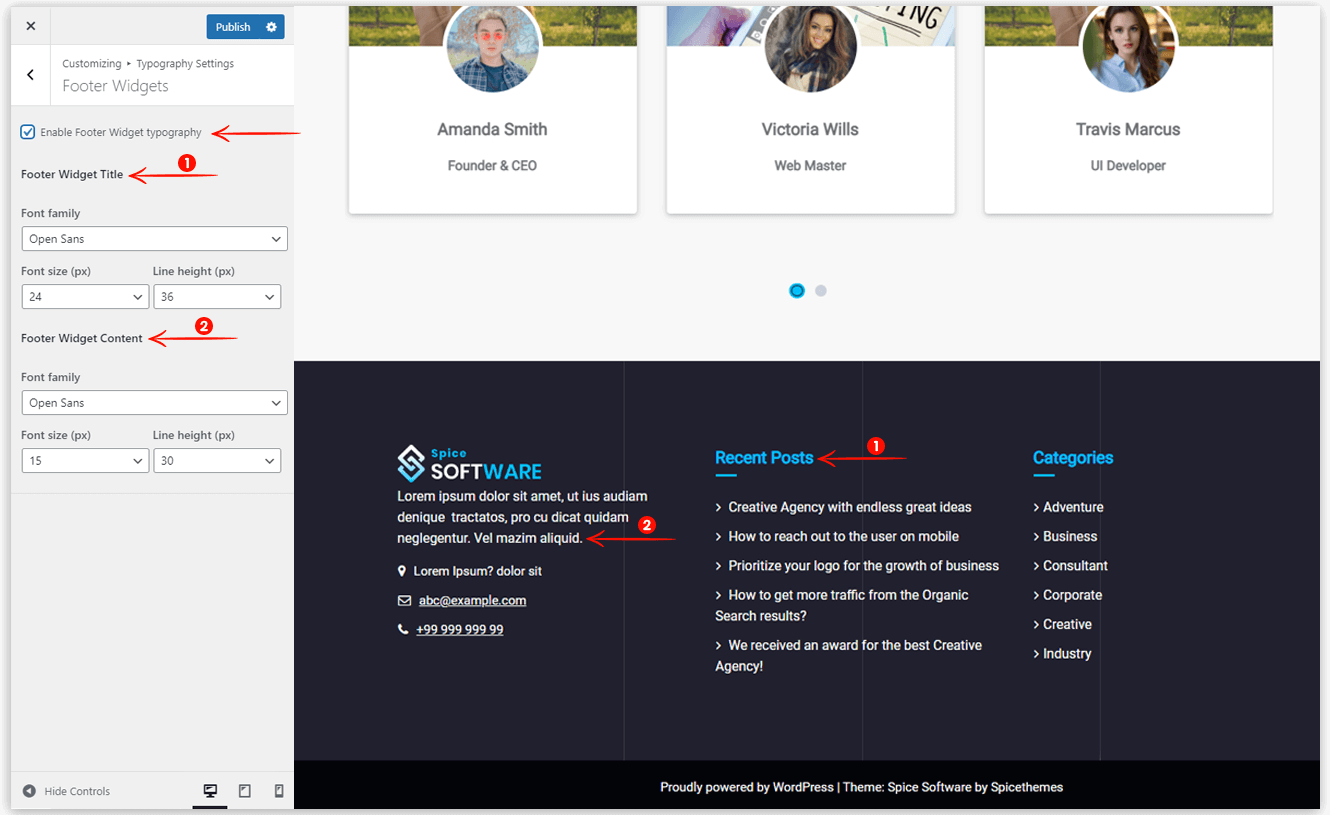
Task: Switch to mobile preview icon
Action: pyautogui.click(x=279, y=791)
